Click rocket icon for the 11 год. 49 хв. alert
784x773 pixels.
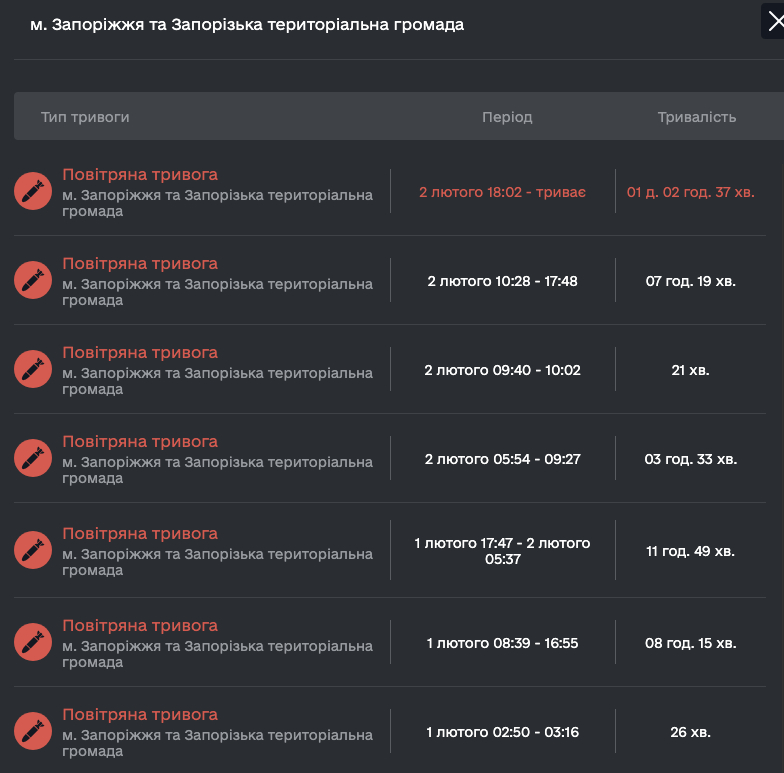pos(33,549)
